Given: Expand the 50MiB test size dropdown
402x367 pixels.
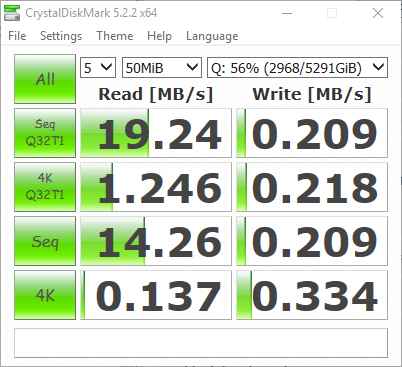Looking at the screenshot, I should coord(162,68).
